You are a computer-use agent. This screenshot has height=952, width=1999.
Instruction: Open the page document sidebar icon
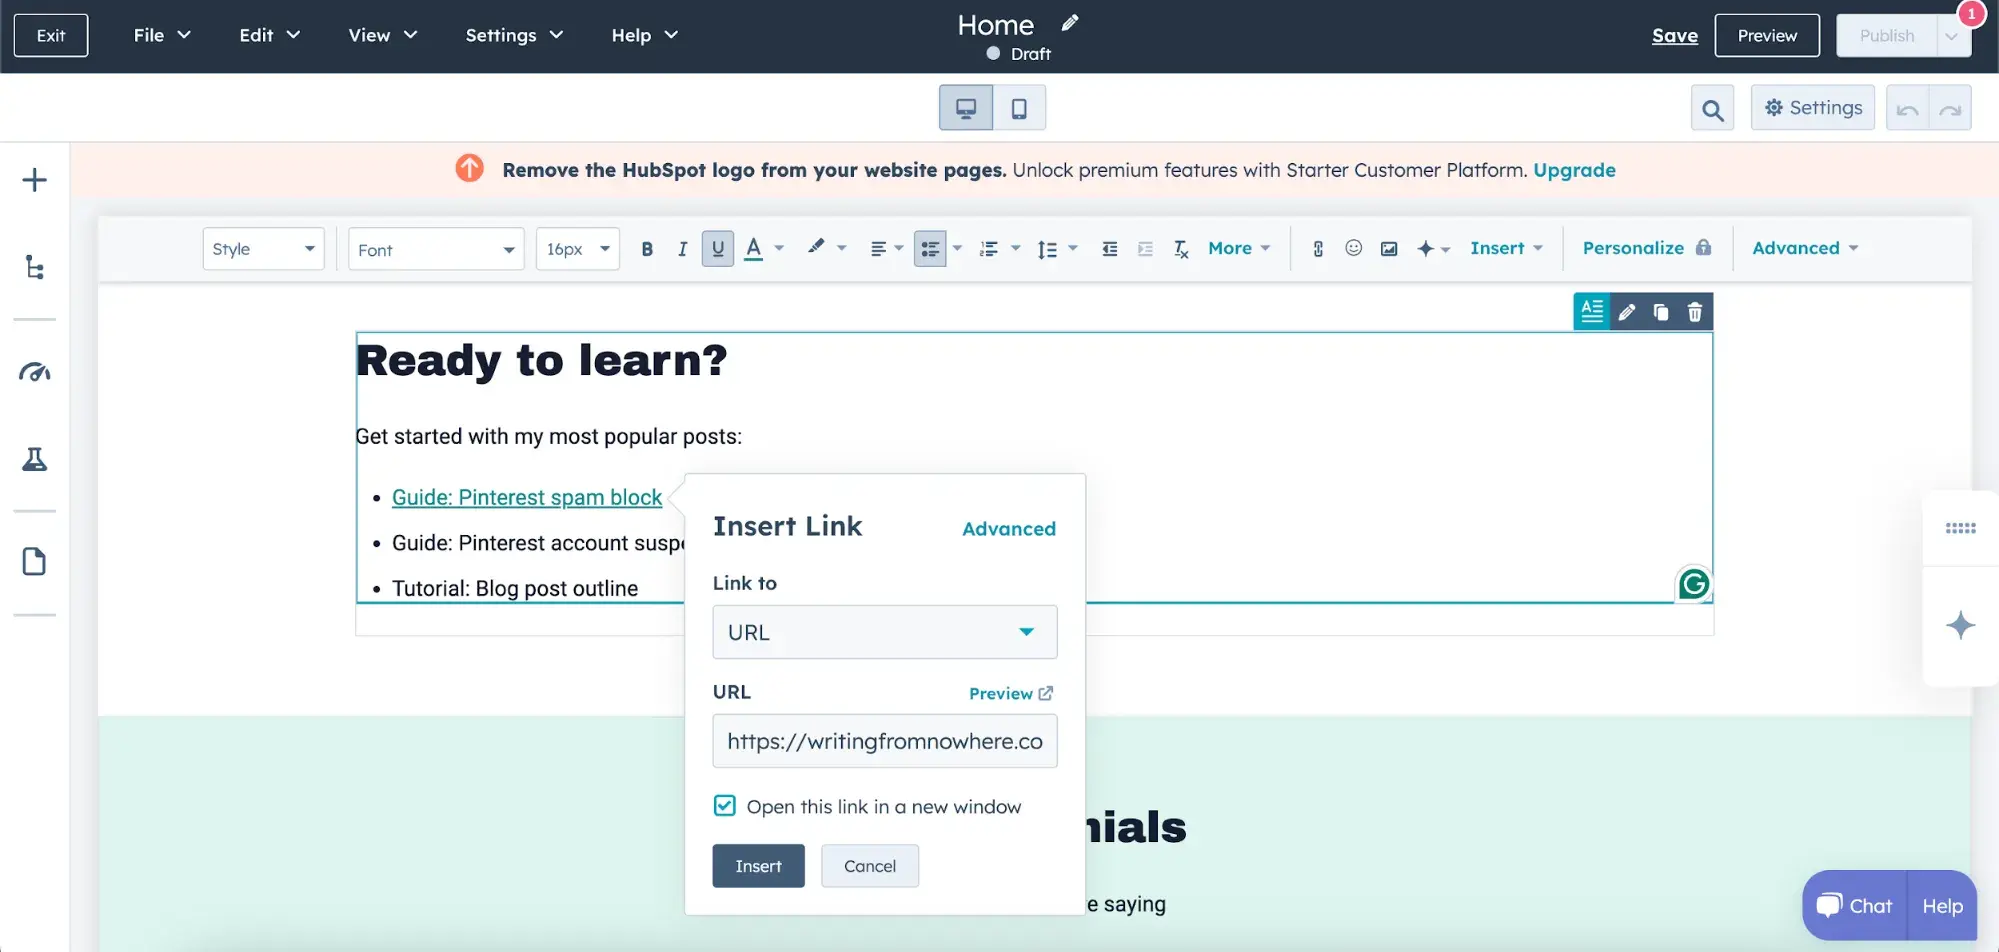pyautogui.click(x=34, y=561)
